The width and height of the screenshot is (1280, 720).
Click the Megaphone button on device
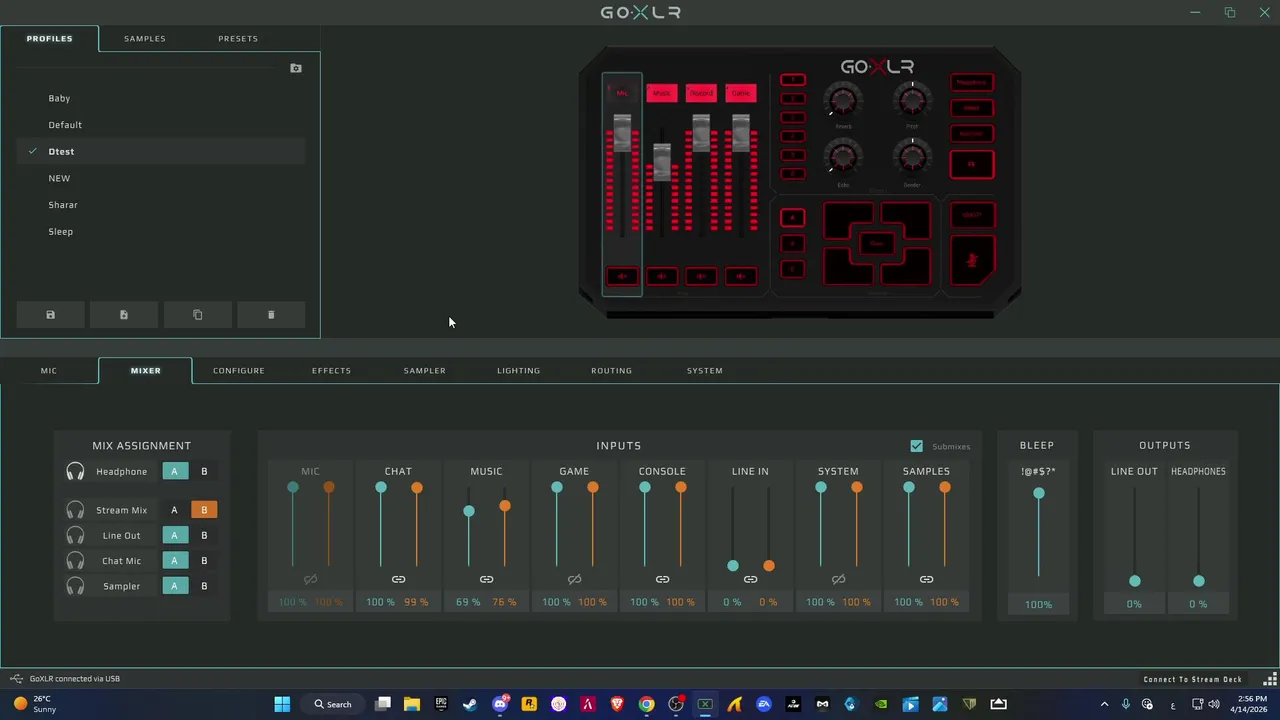pos(972,82)
